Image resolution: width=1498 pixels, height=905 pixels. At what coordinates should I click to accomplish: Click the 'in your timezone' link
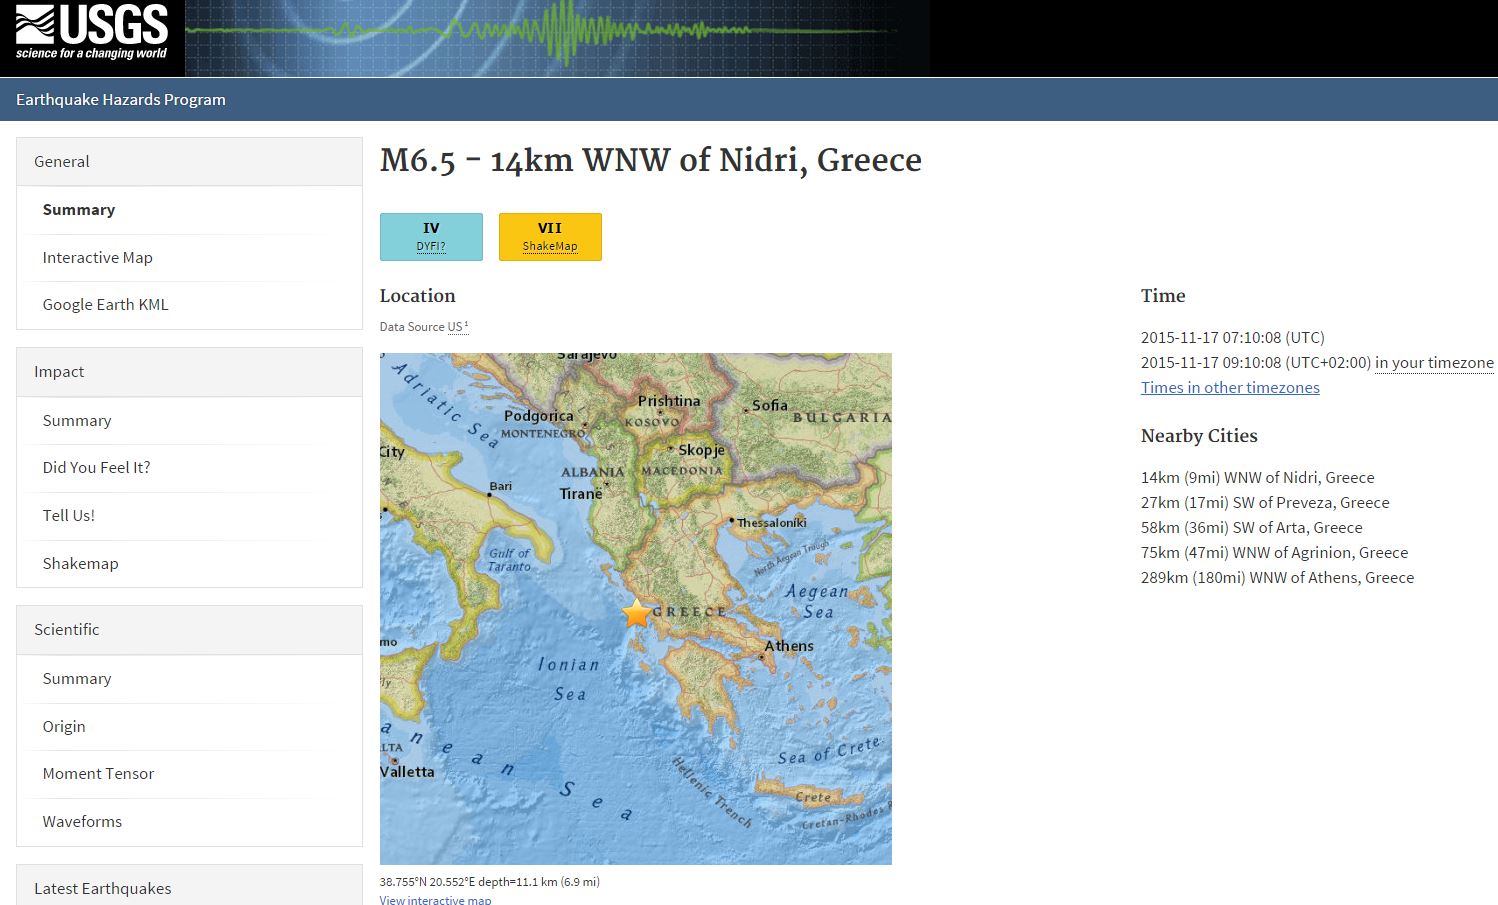tap(1434, 362)
